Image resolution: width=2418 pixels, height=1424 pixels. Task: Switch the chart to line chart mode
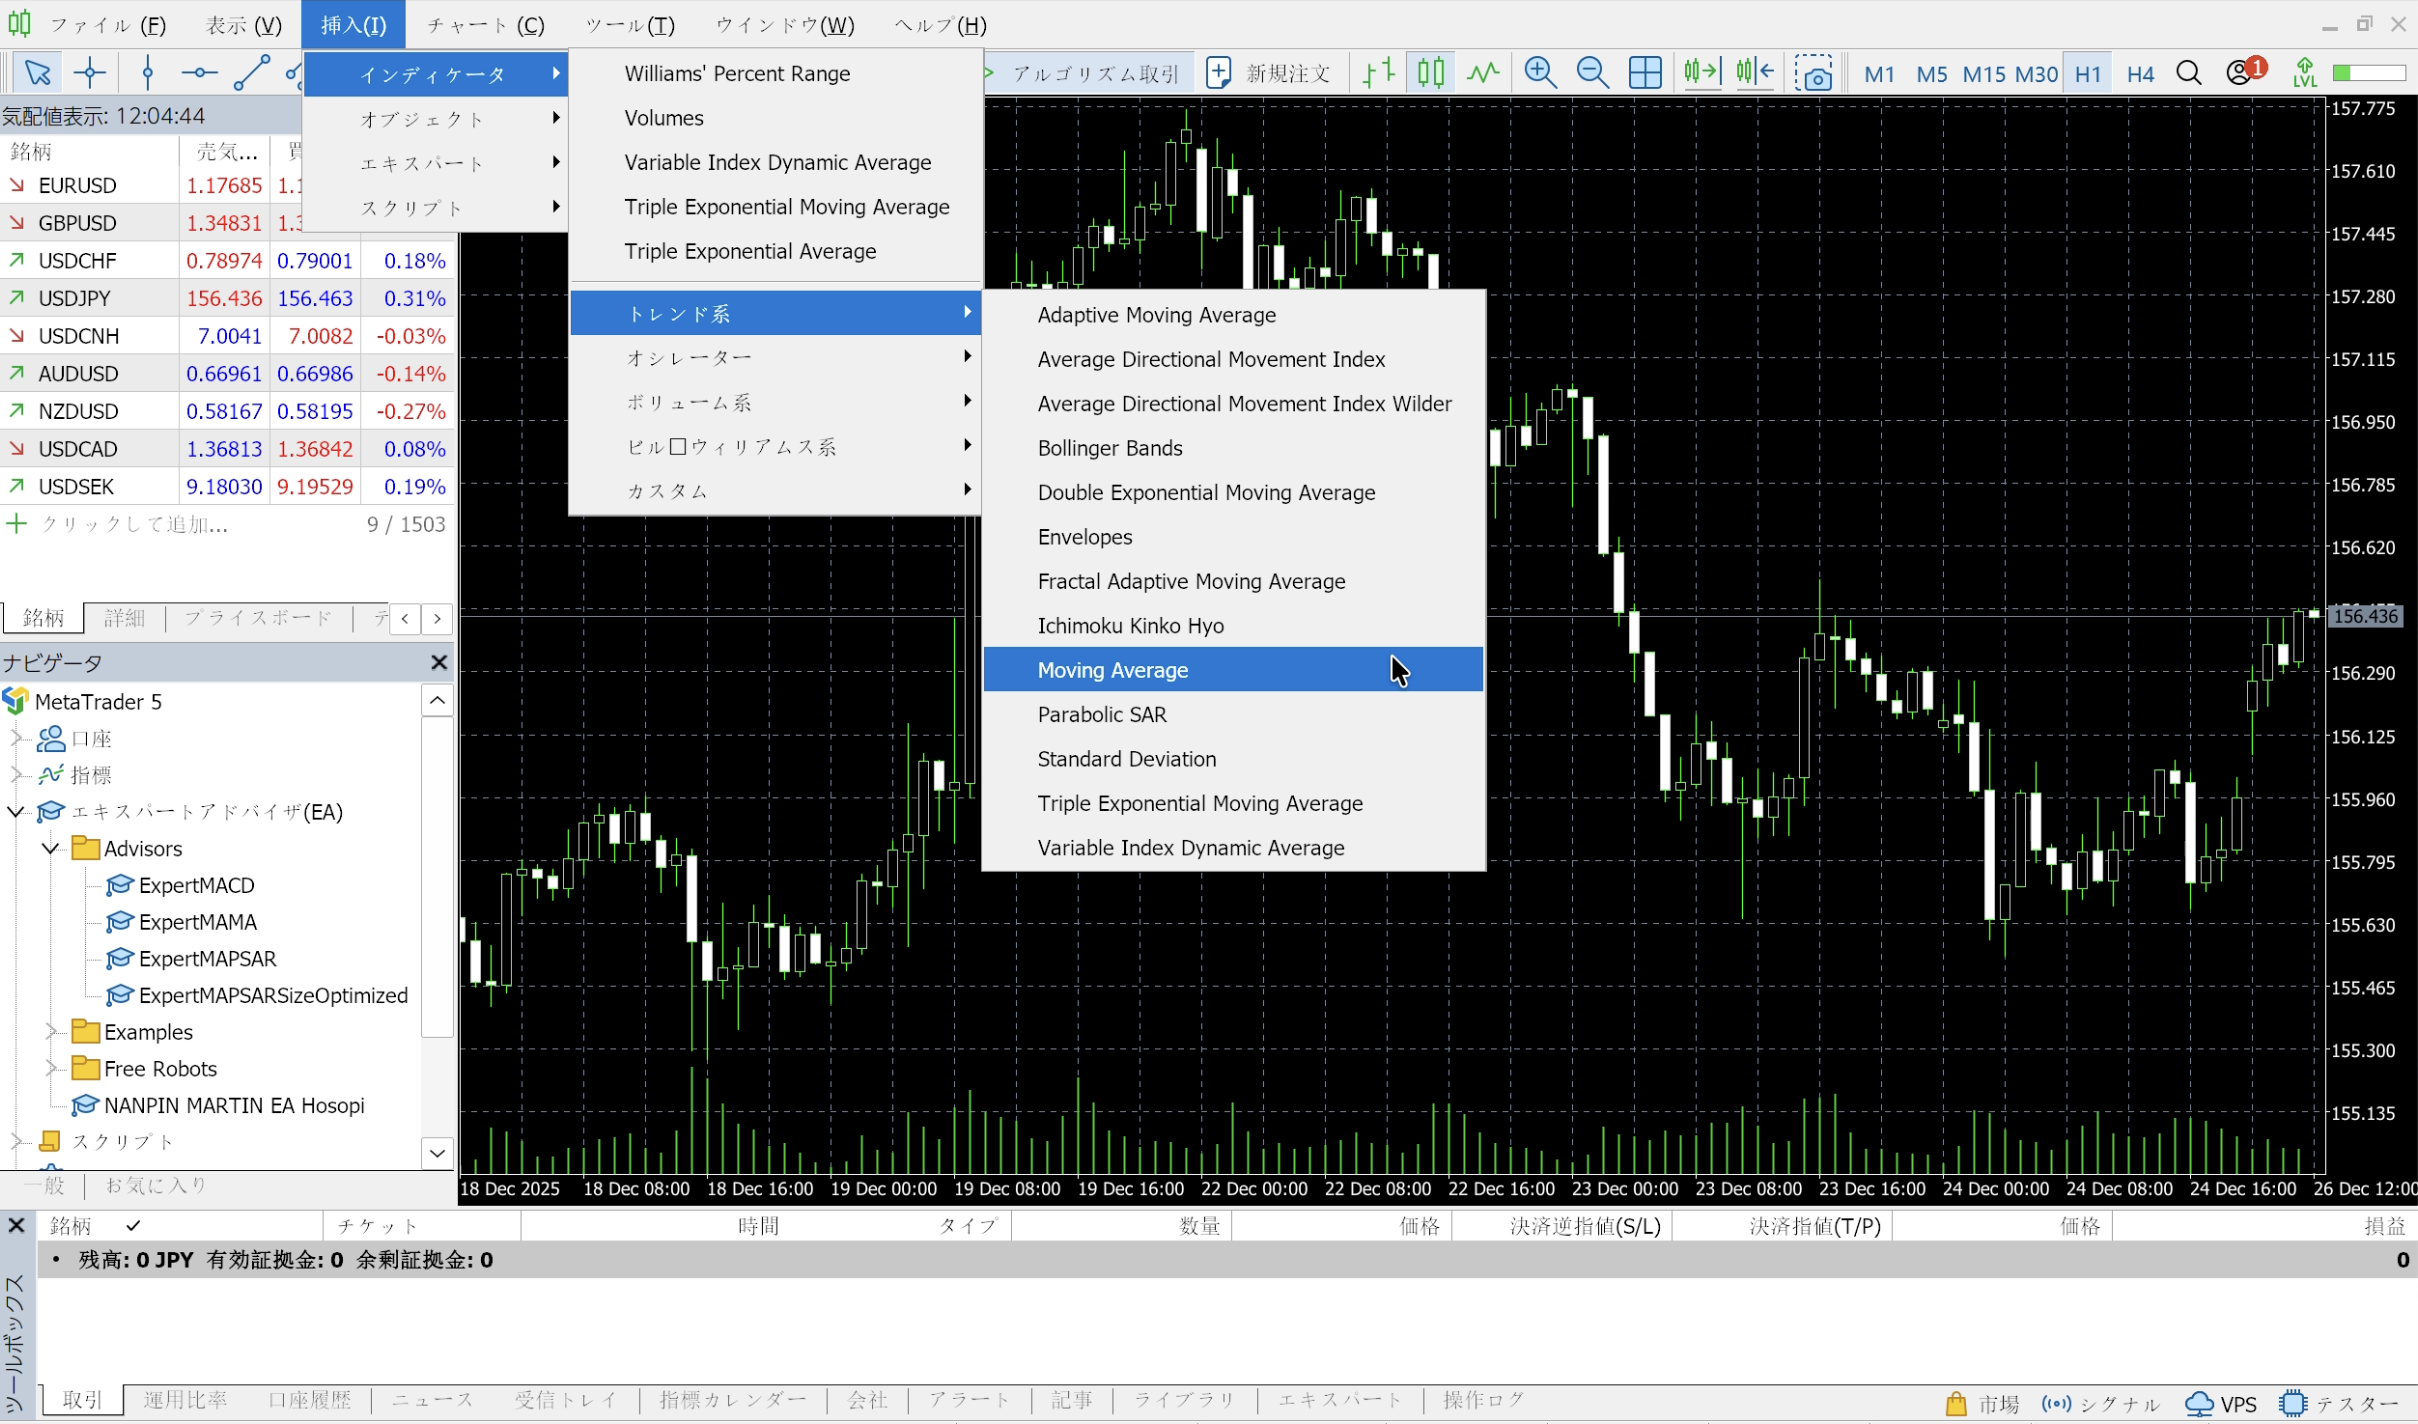(x=1483, y=73)
